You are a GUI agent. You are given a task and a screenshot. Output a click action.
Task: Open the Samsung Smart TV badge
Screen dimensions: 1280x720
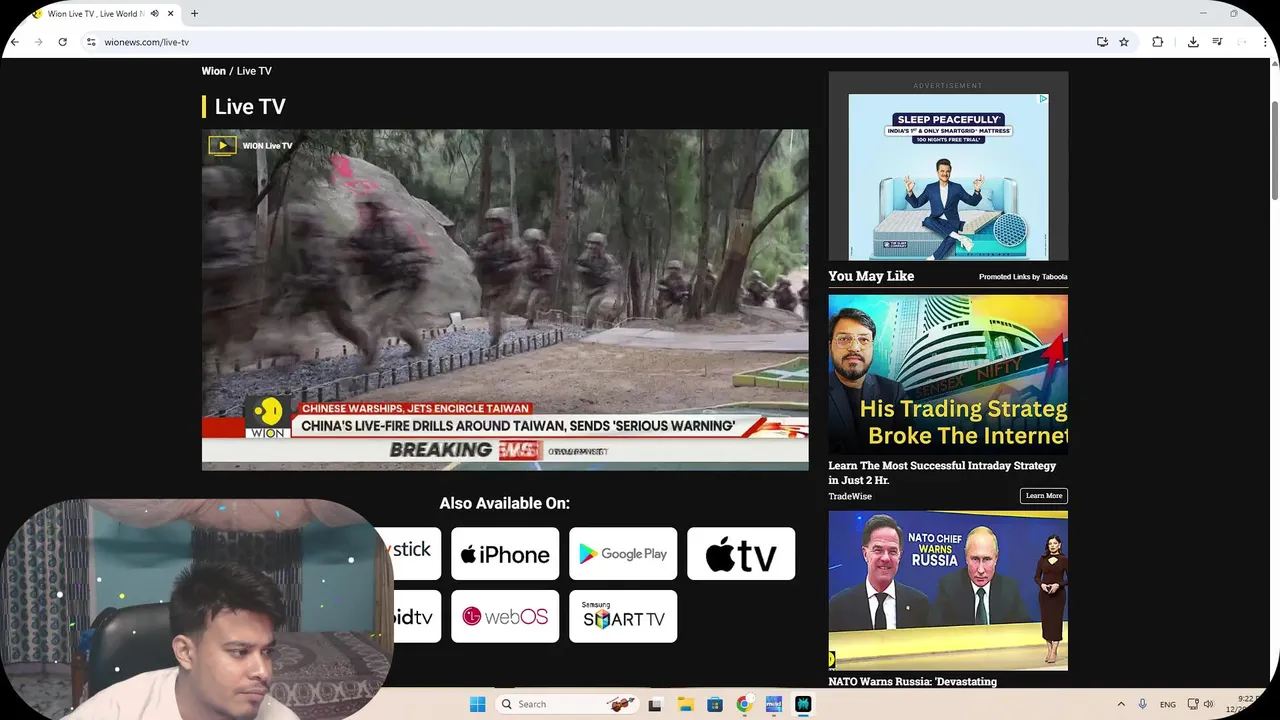pyautogui.click(x=623, y=616)
